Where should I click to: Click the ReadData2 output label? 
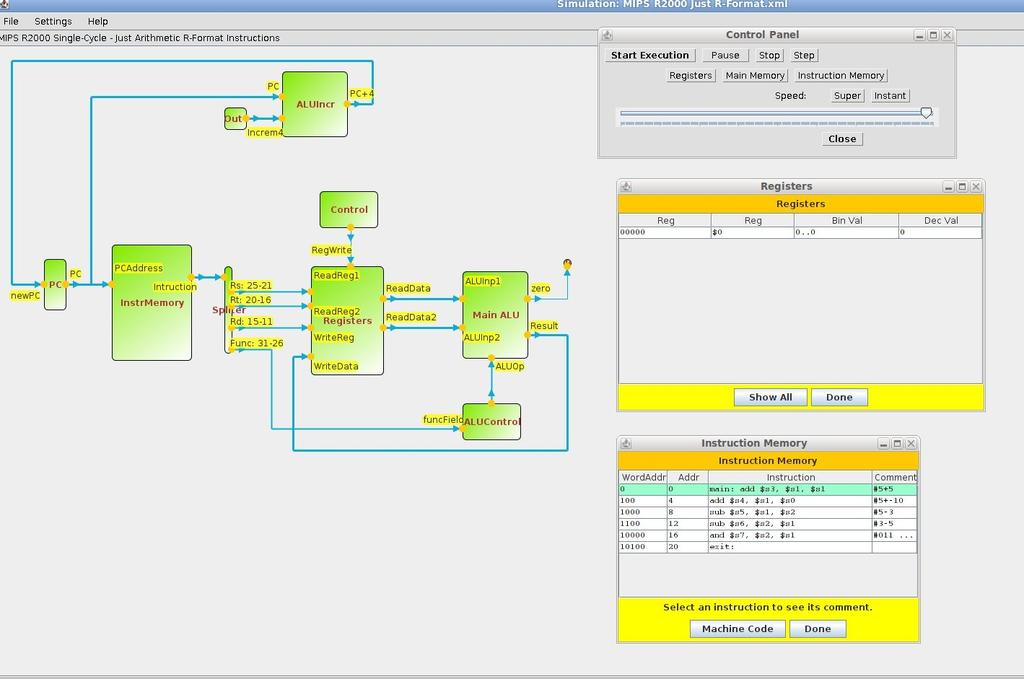pos(411,317)
